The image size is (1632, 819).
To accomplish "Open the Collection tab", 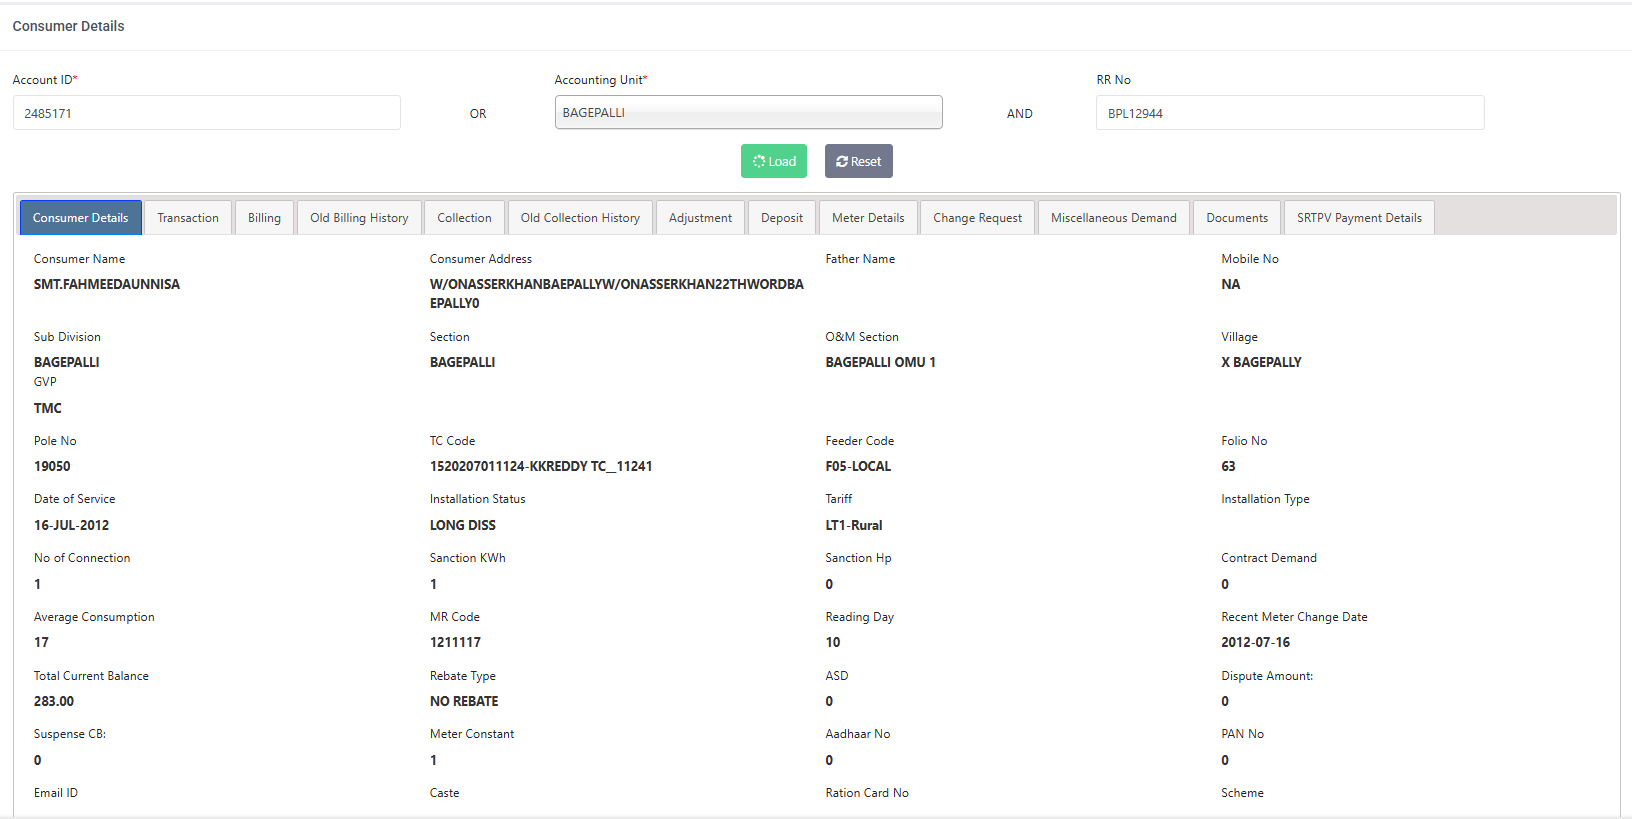I will click(464, 218).
